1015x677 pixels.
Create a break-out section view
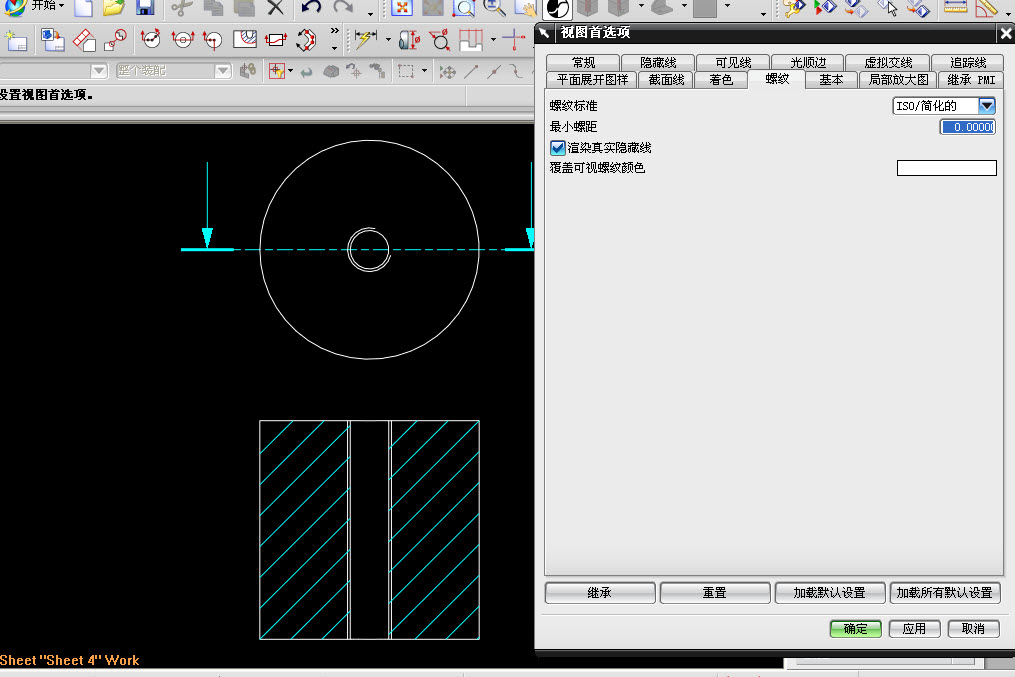click(x=245, y=40)
